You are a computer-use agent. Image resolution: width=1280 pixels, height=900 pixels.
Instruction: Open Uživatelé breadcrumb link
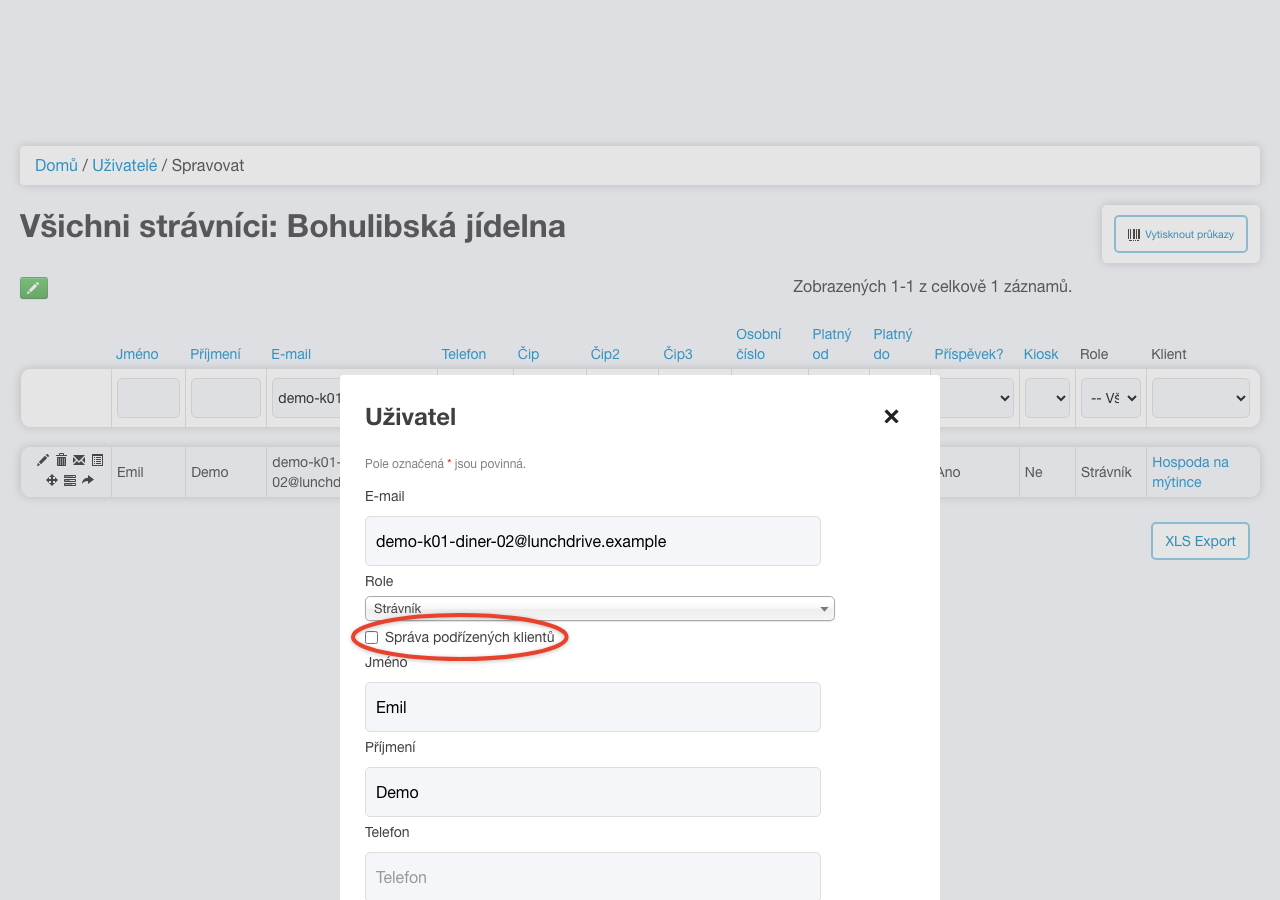tap(125, 165)
